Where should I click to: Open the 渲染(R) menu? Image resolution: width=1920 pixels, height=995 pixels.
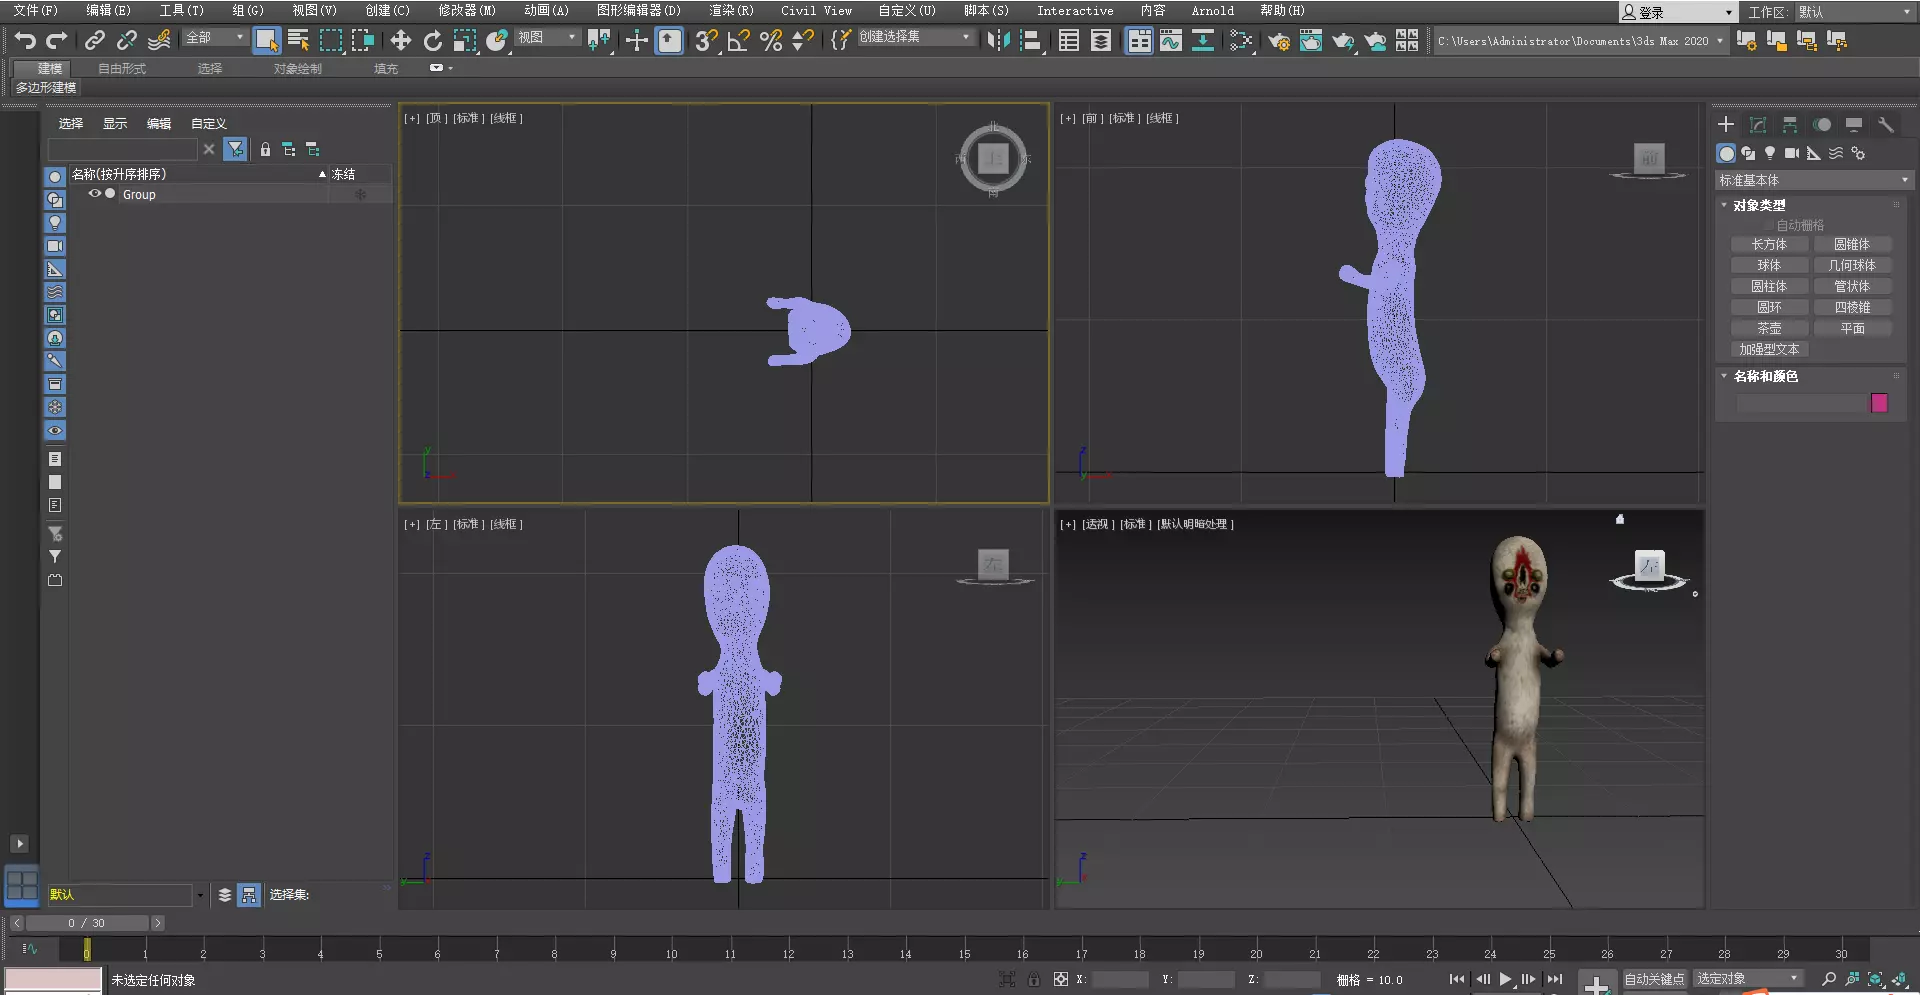pos(730,10)
